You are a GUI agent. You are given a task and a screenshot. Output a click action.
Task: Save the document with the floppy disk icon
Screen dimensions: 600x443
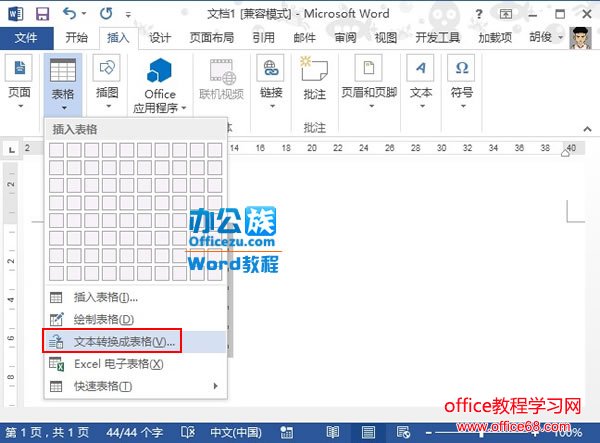[x=42, y=14]
